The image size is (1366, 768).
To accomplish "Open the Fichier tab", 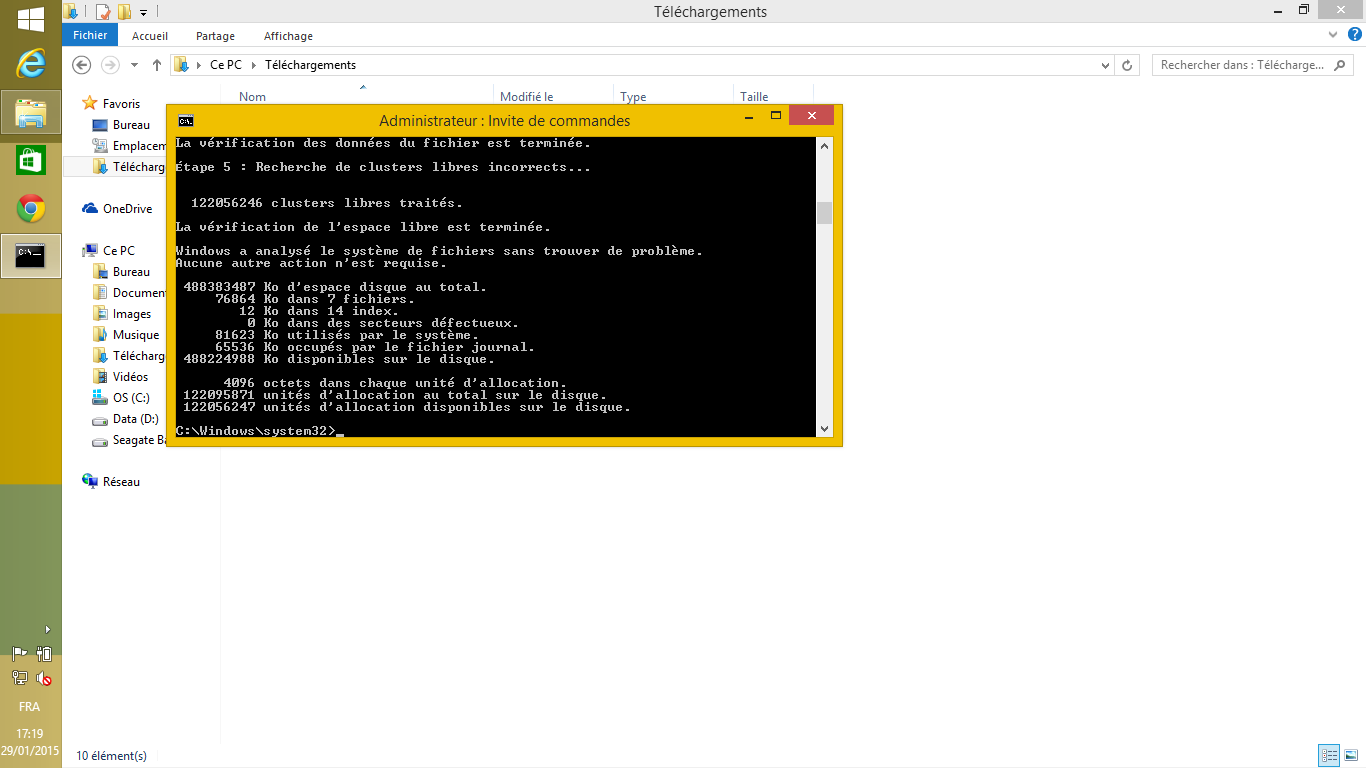I will click(x=90, y=35).
